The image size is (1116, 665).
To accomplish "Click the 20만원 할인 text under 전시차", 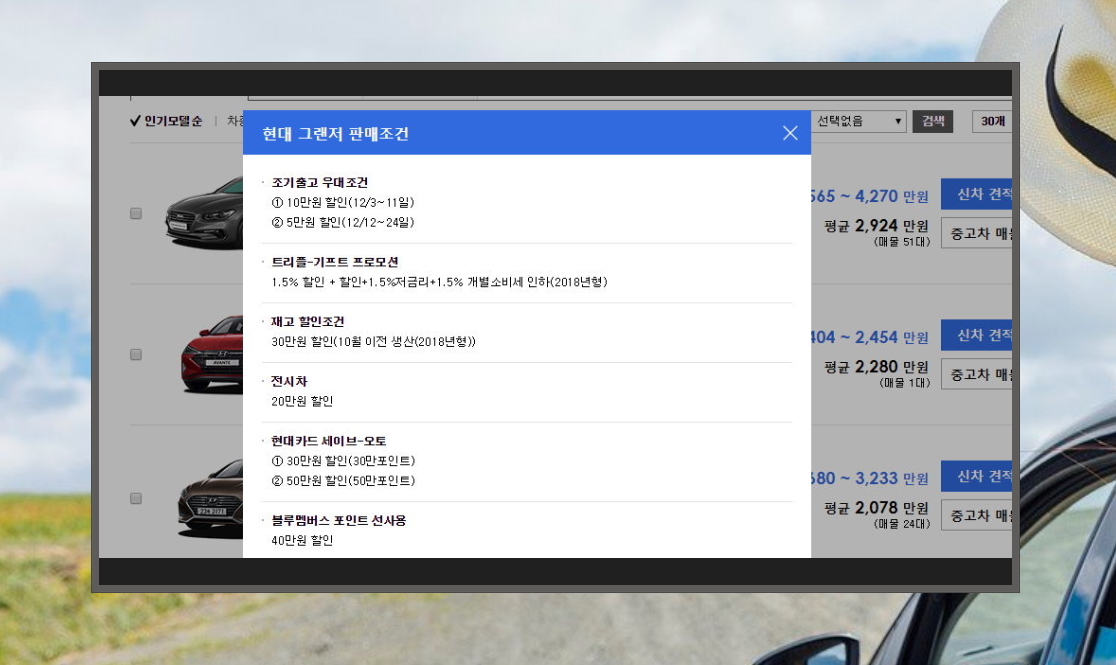I will pos(302,401).
